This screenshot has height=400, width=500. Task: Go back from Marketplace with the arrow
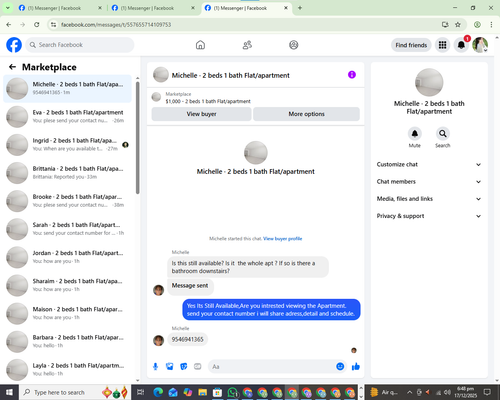12,67
